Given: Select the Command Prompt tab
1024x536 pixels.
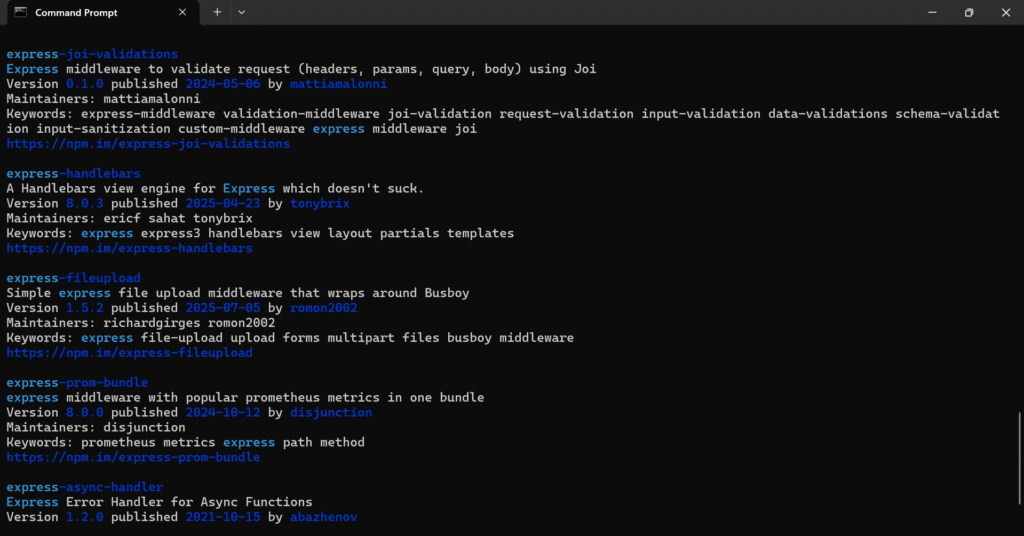Looking at the screenshot, I should (x=90, y=12).
